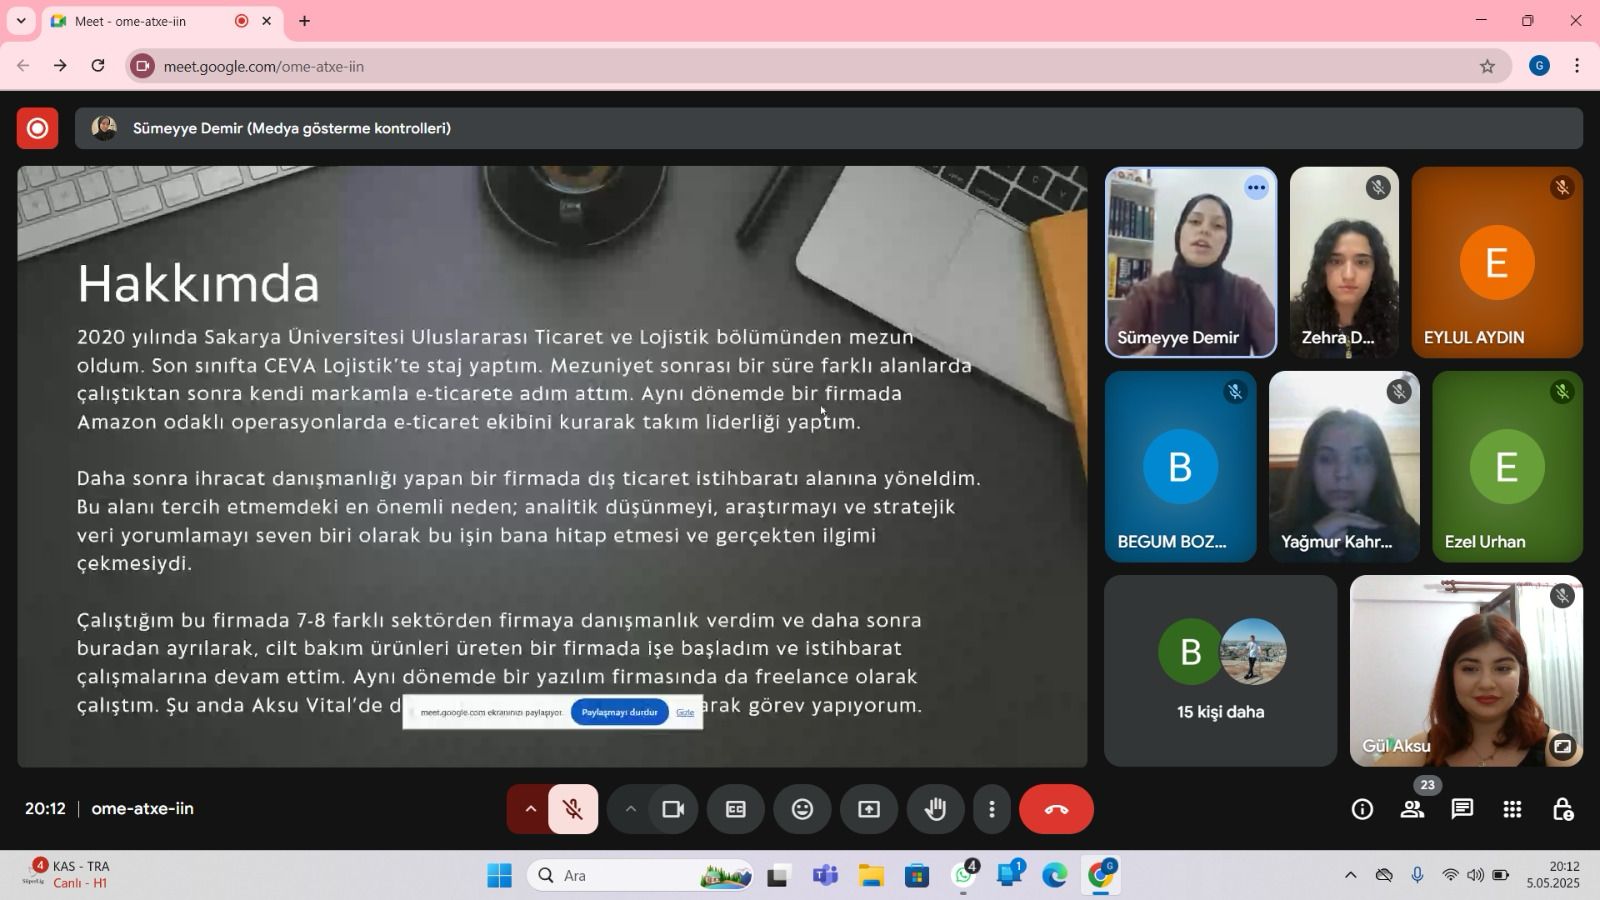Click the Paylaşmayı durdur button
The image size is (1600, 900).
point(619,712)
